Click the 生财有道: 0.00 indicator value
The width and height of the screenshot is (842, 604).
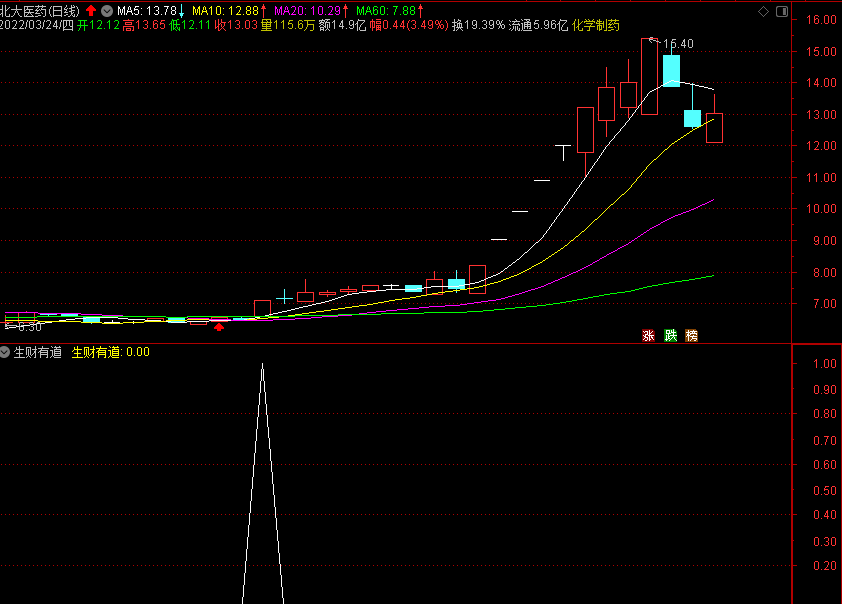coord(111,352)
